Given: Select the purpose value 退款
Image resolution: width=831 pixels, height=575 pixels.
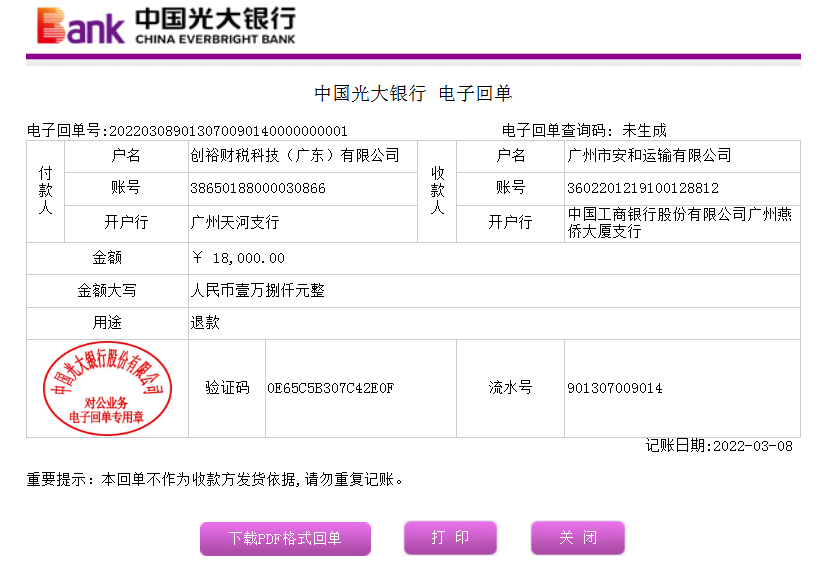Looking at the screenshot, I should click(x=205, y=323).
